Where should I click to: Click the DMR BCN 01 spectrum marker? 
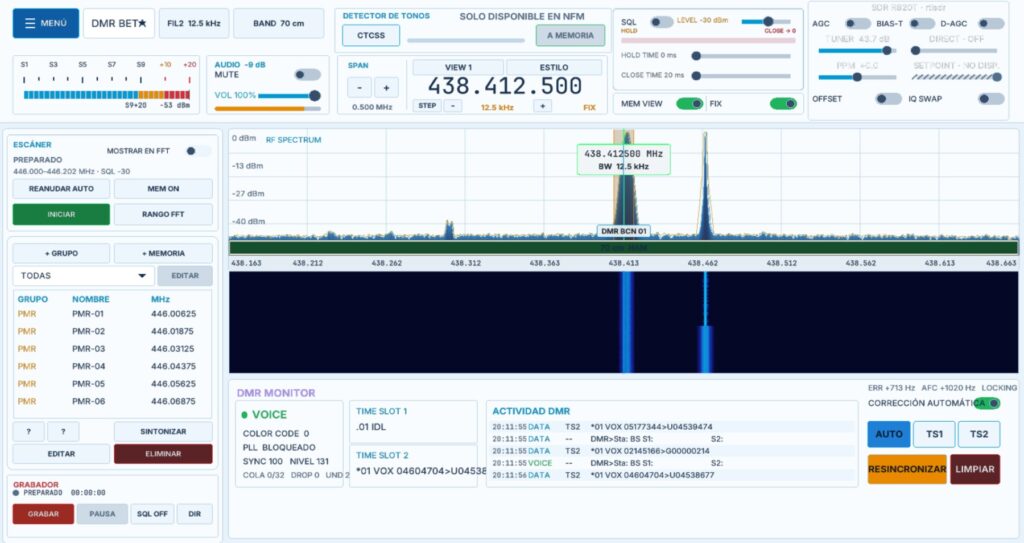click(x=624, y=231)
